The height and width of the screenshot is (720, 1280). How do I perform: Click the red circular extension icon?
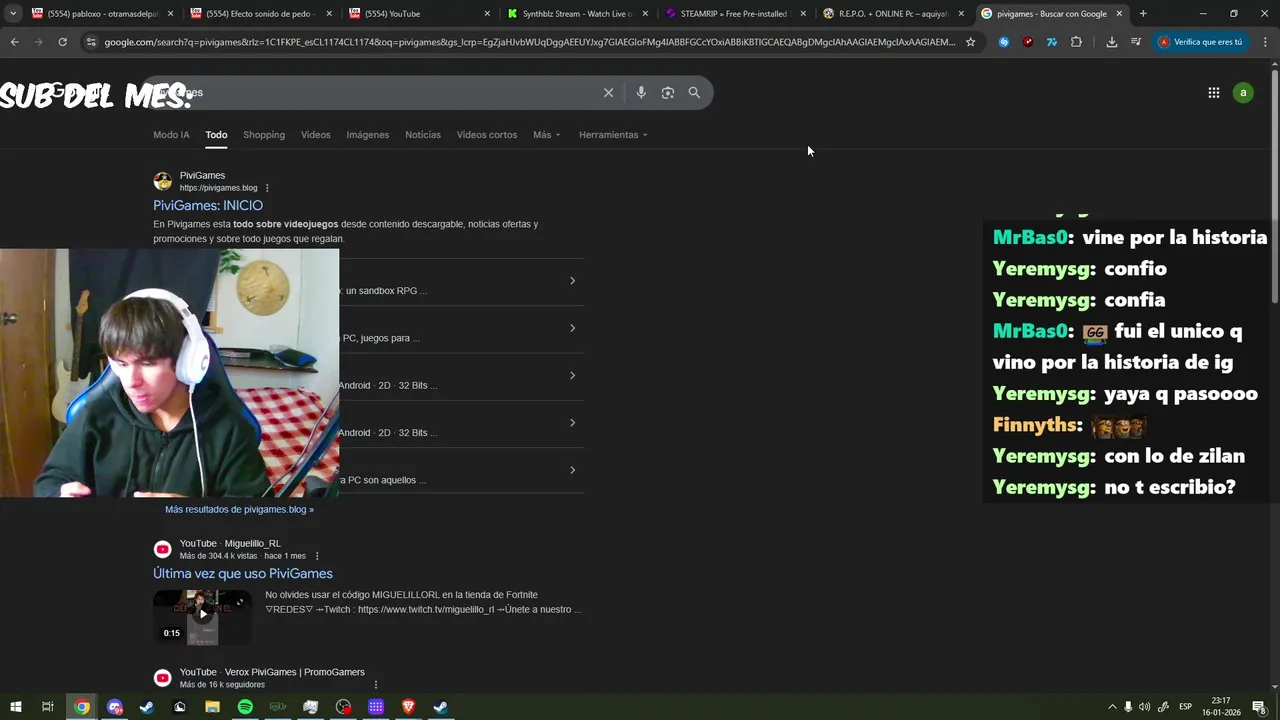[x=1028, y=42]
